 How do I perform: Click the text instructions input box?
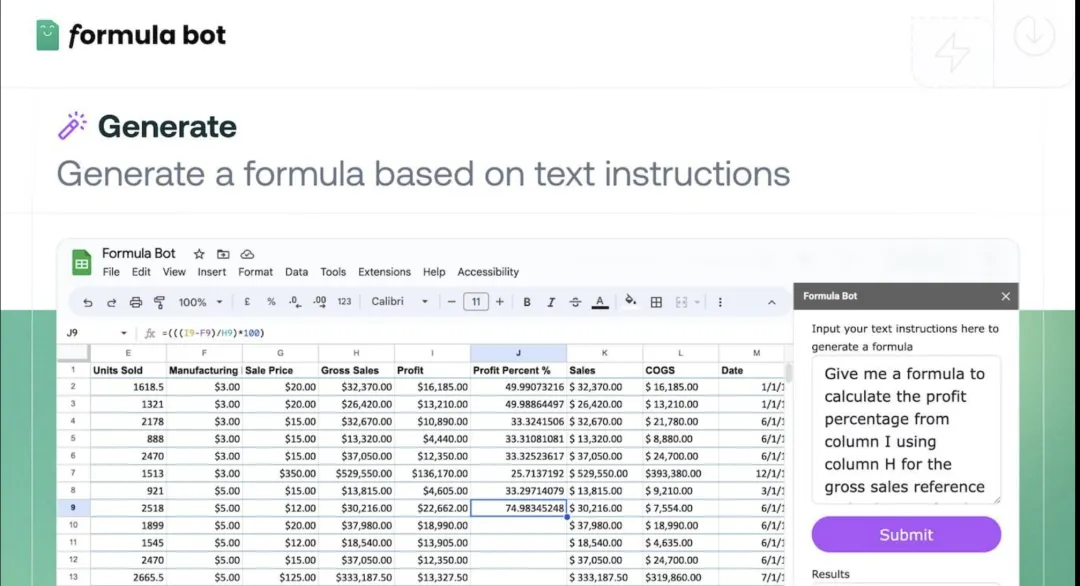click(x=906, y=429)
